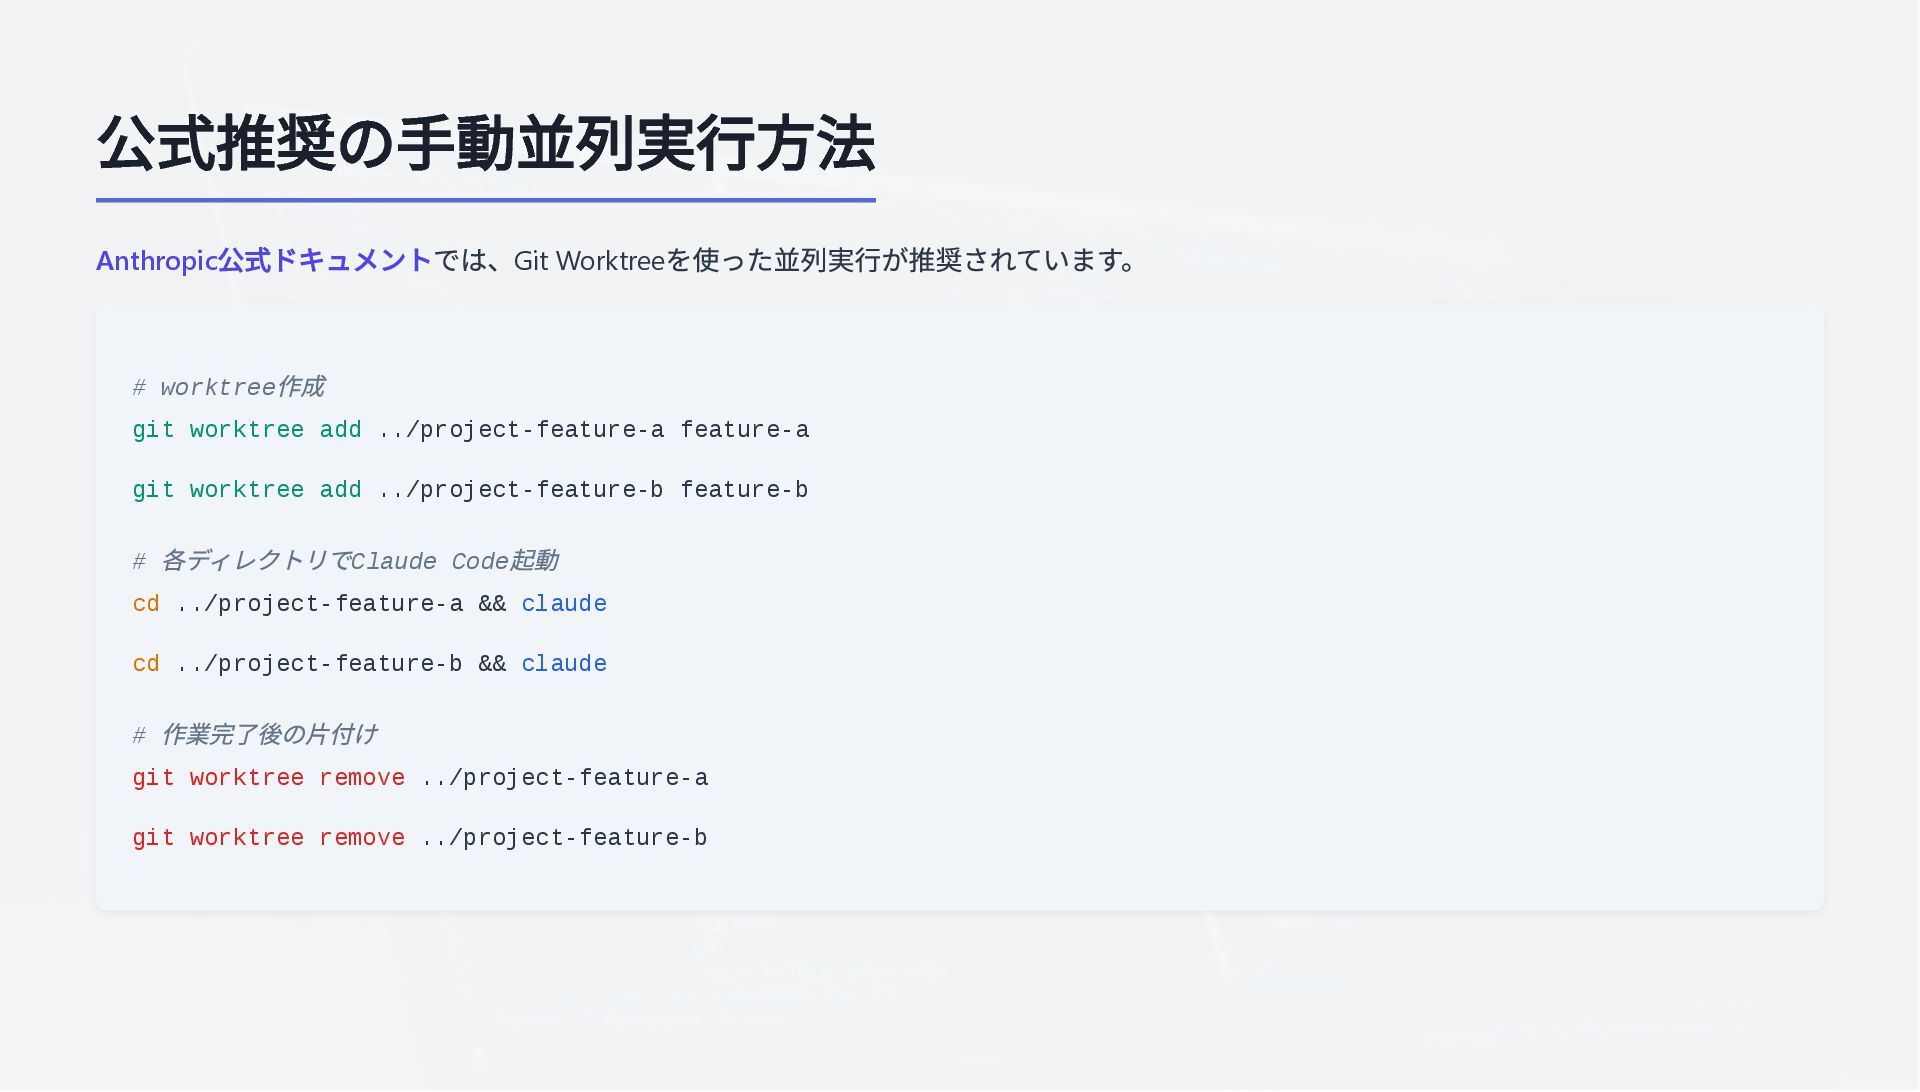Click the blue 'claude' after project-feature-a
Screen dimensions: 1920x1092
564,605
